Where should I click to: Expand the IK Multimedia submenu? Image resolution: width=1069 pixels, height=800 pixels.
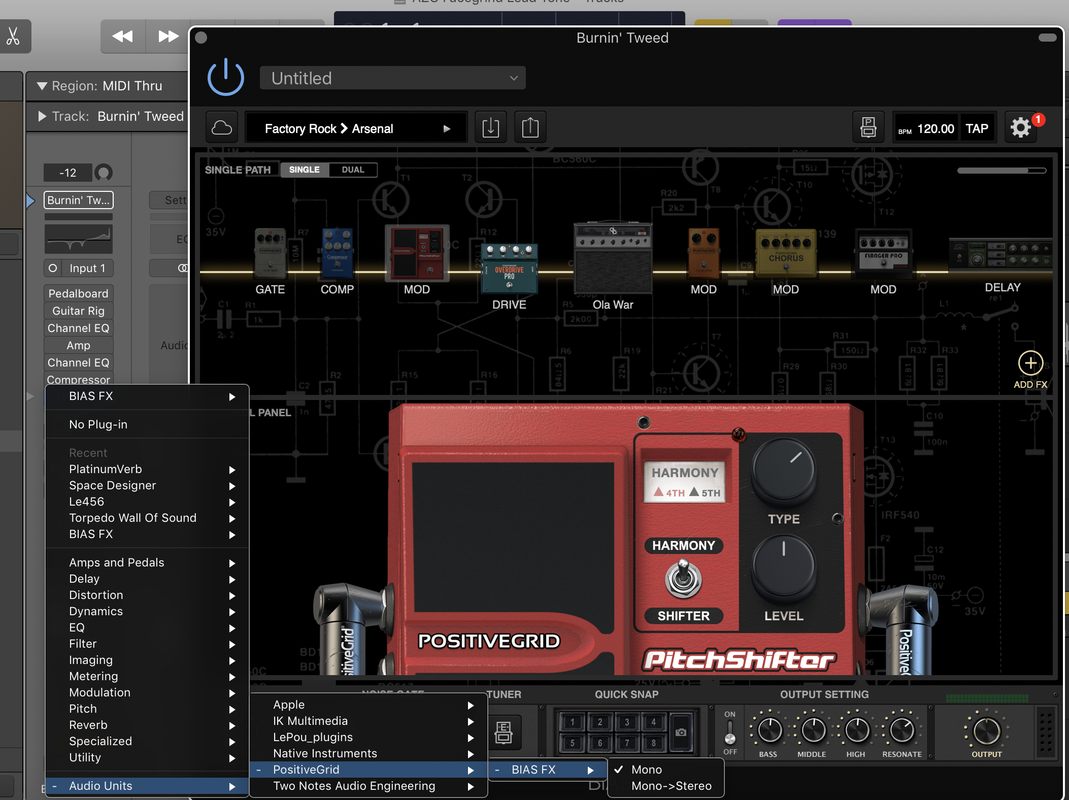[x=368, y=721]
